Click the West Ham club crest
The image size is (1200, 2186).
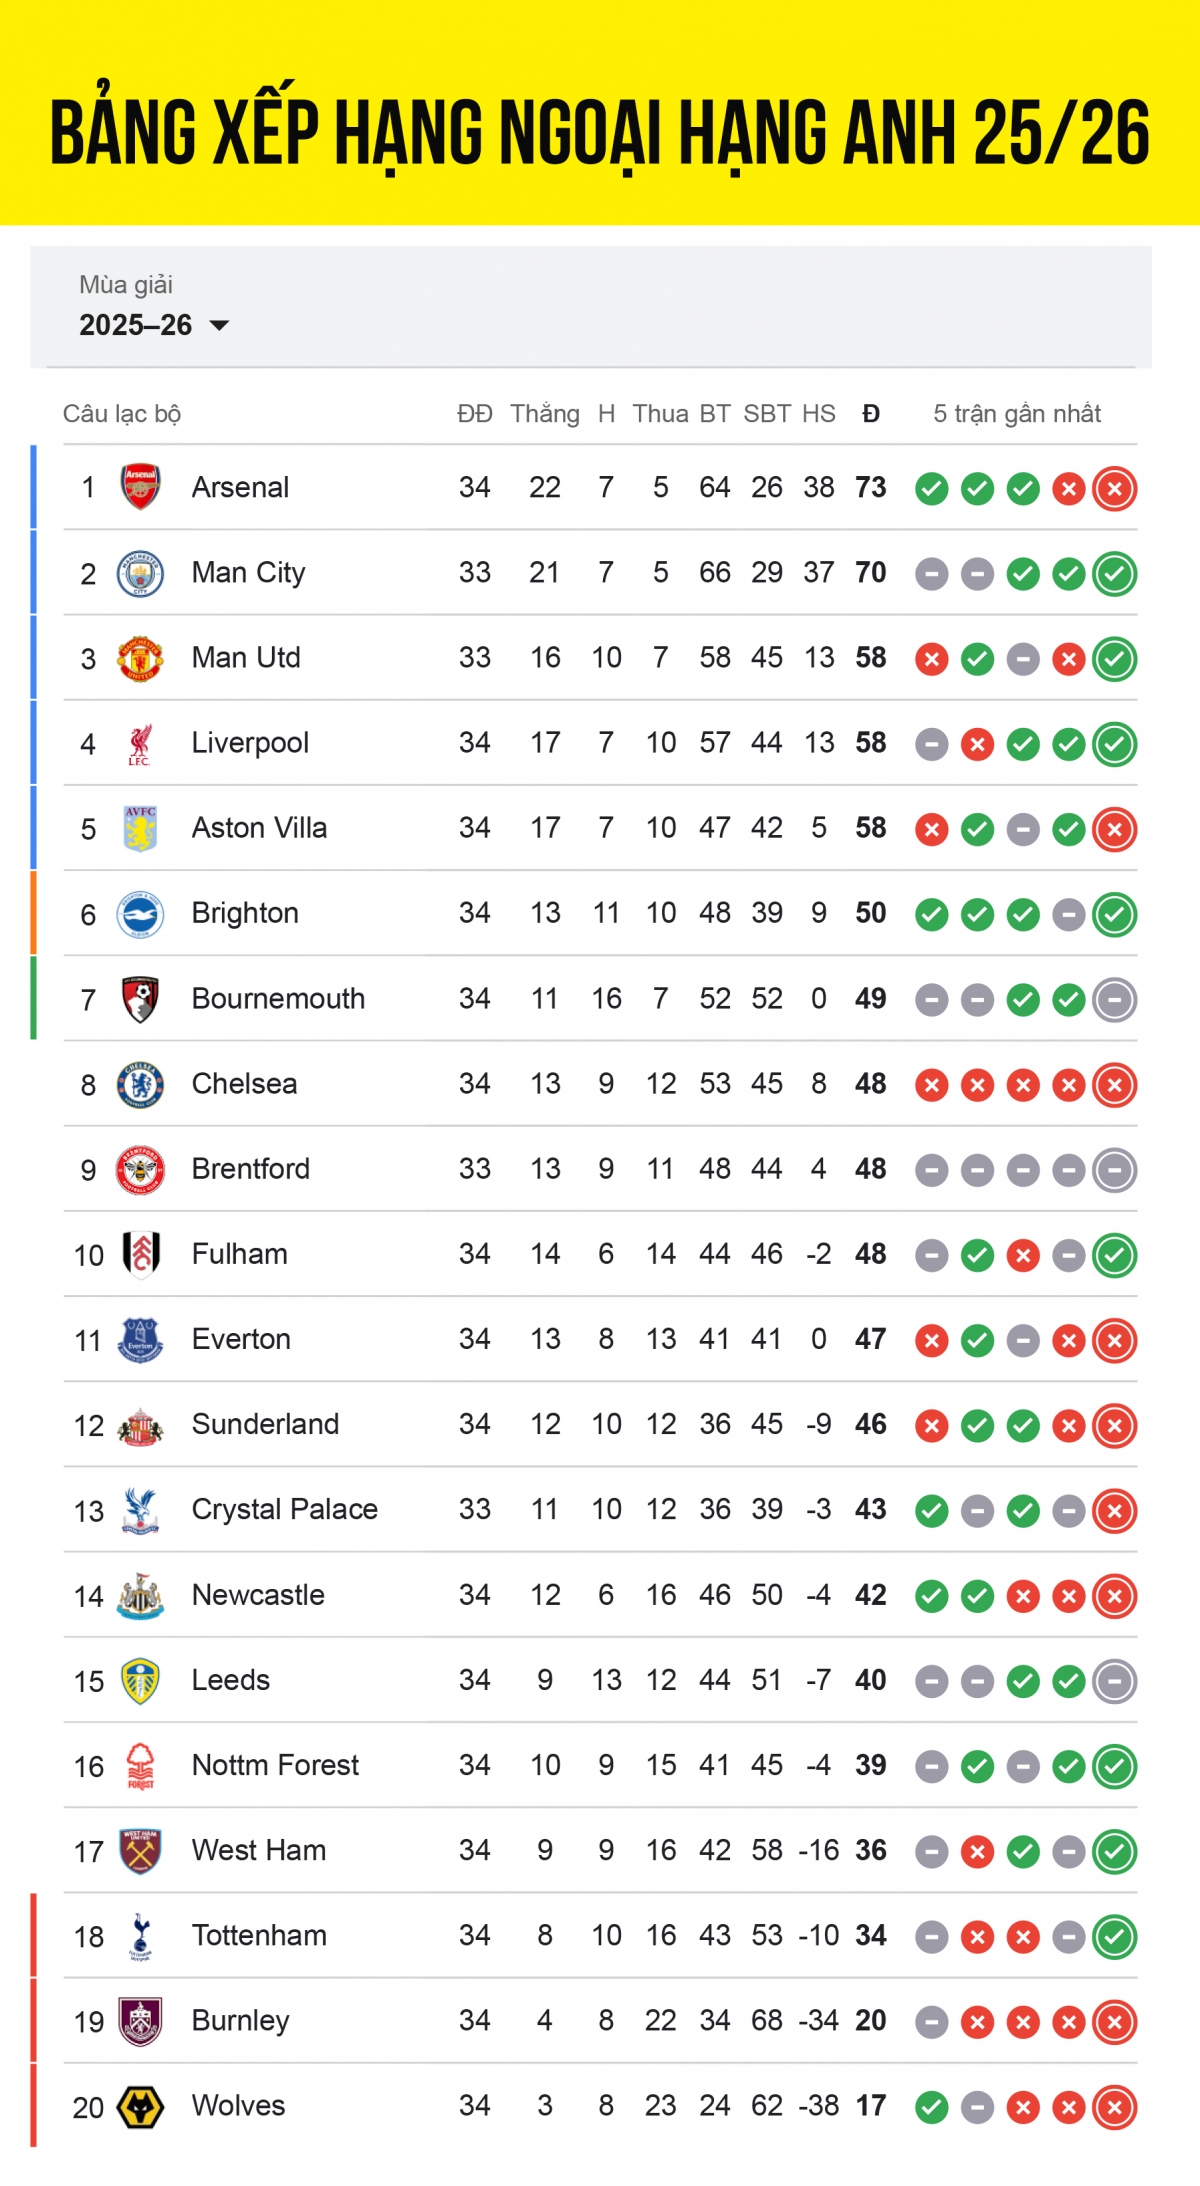coord(140,1851)
